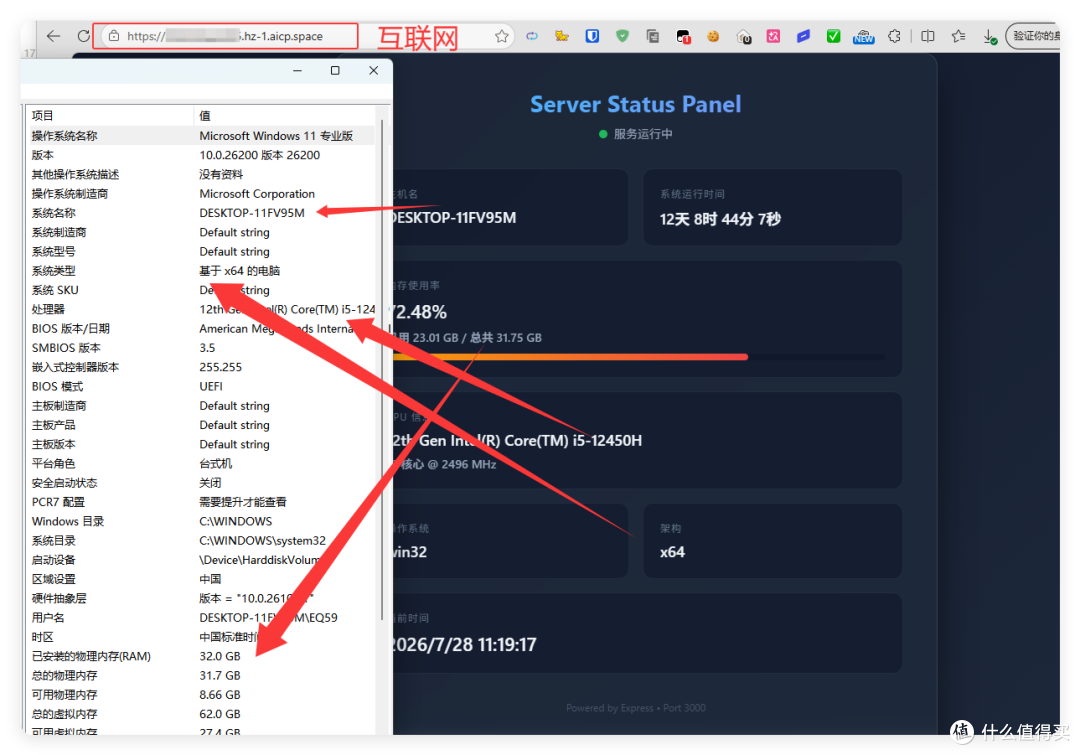Viewport: 1080px width, 755px height.
Task: Select the 系统名称 DESKTOP-11FV95M row
Action: pos(201,213)
